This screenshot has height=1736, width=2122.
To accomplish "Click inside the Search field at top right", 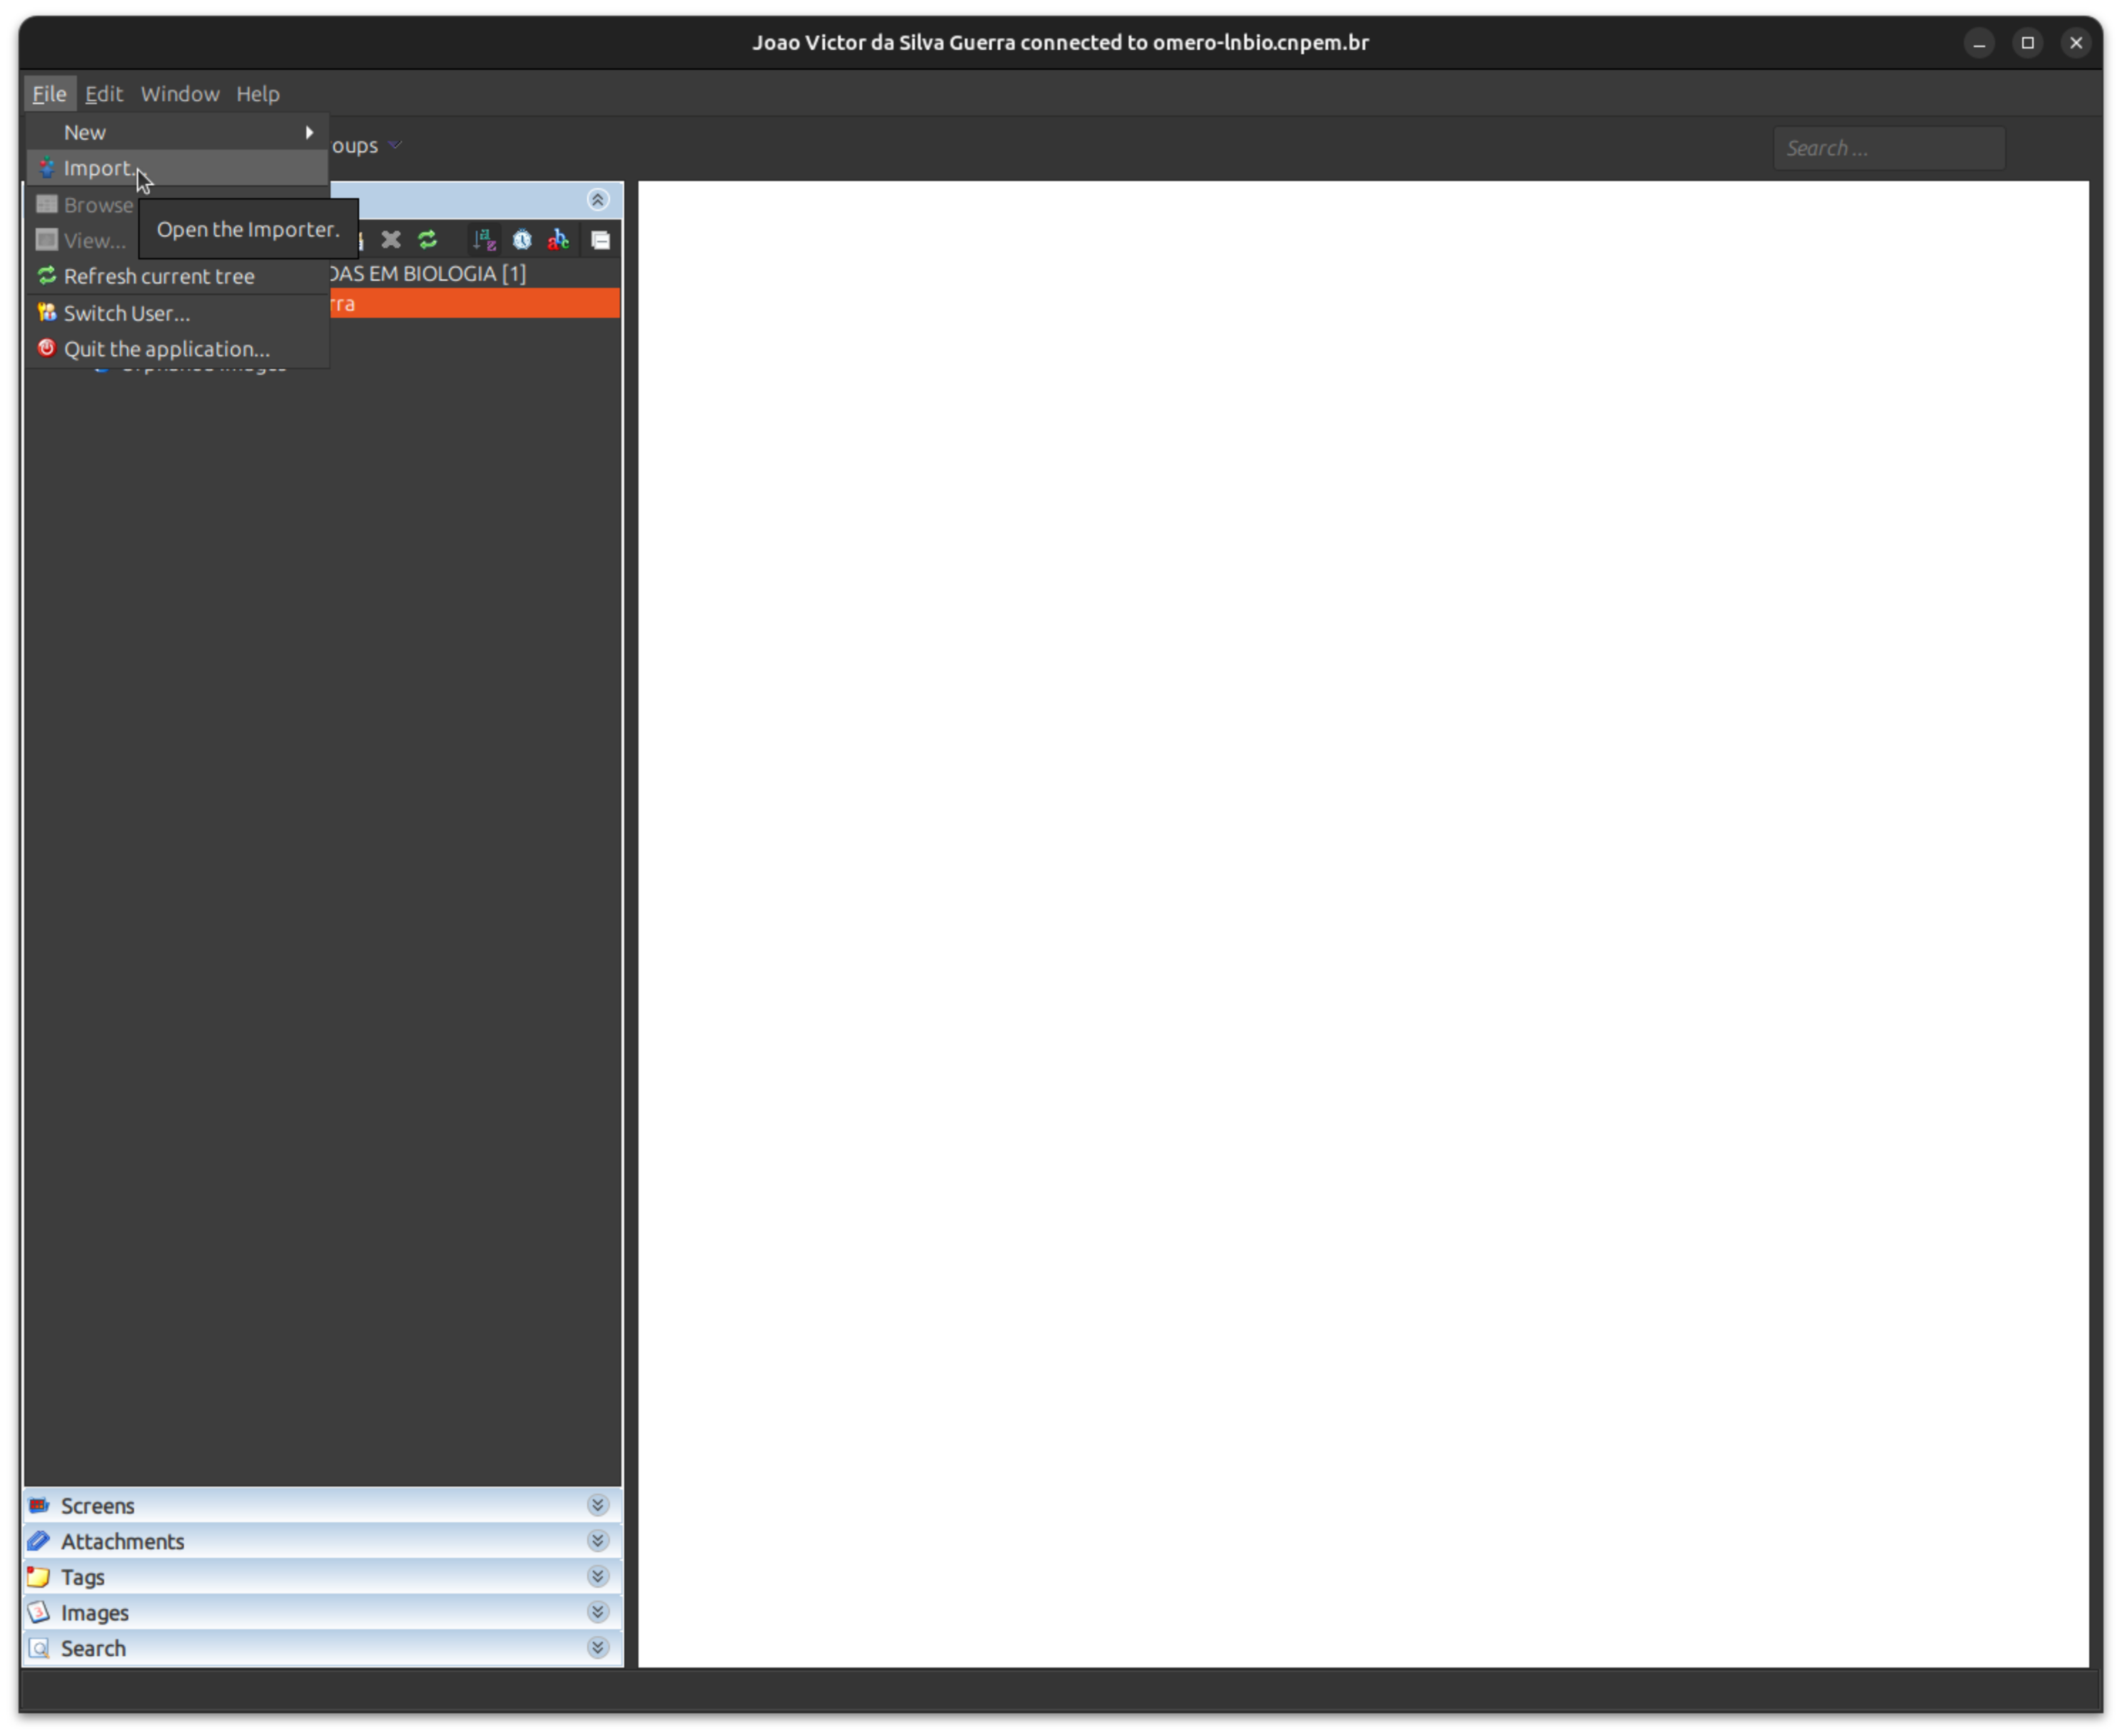I will 1888,147.
